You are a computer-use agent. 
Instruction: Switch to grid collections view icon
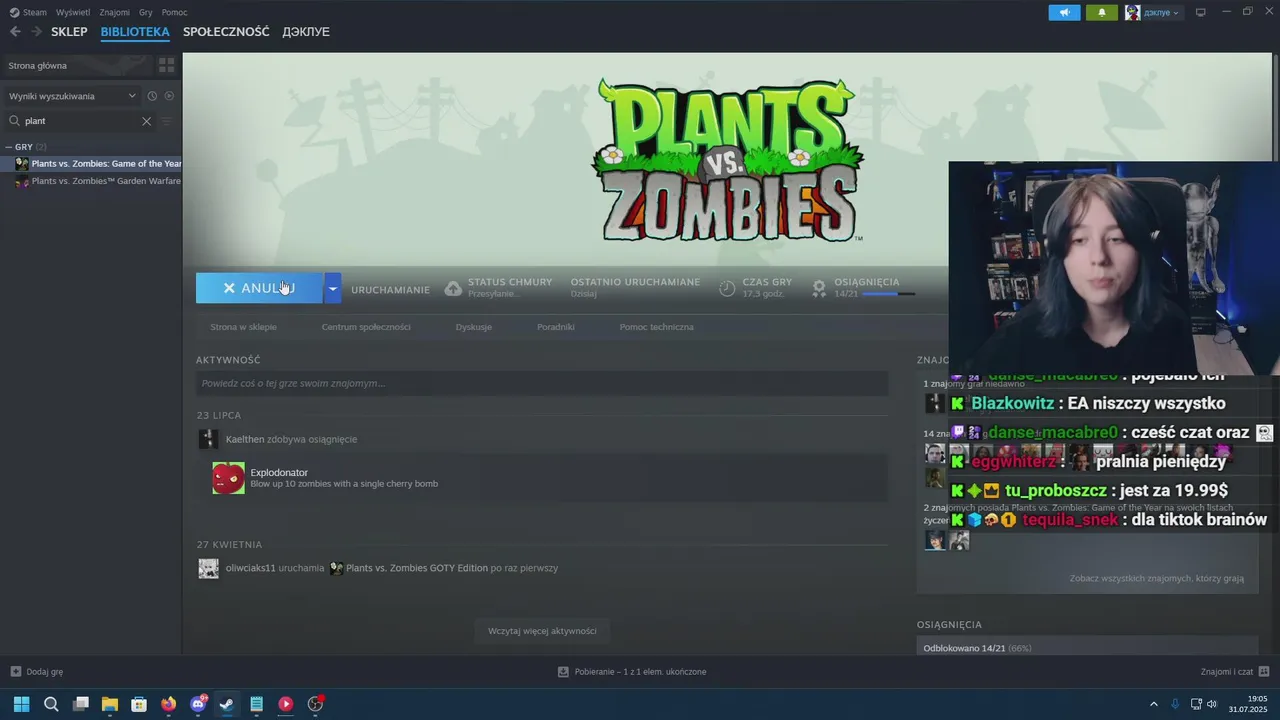(x=167, y=65)
